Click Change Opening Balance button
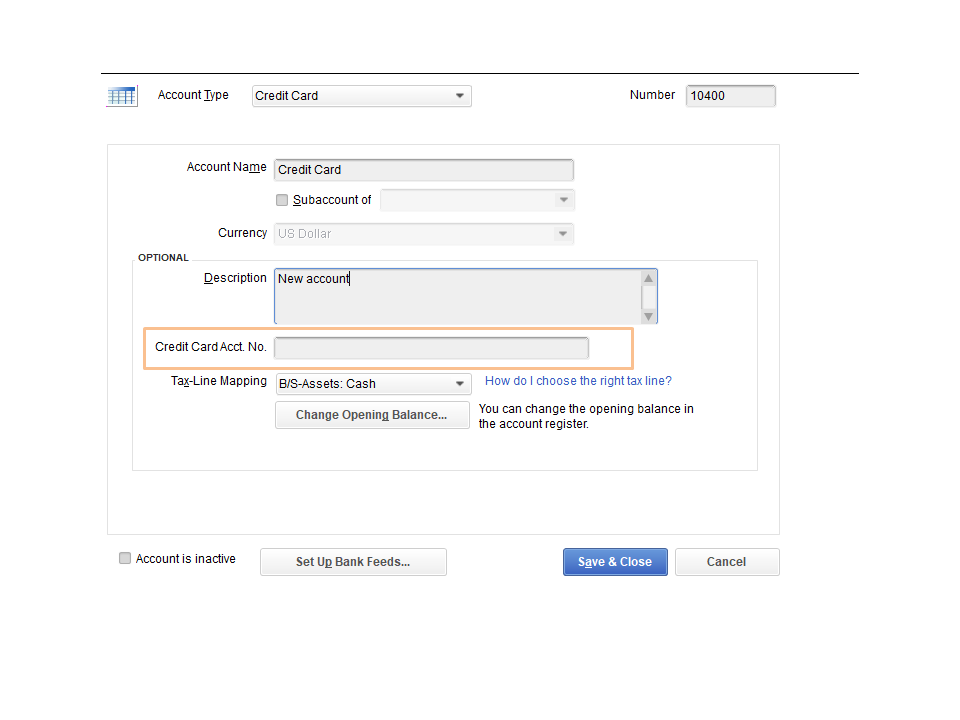960x720 pixels. tap(372, 415)
